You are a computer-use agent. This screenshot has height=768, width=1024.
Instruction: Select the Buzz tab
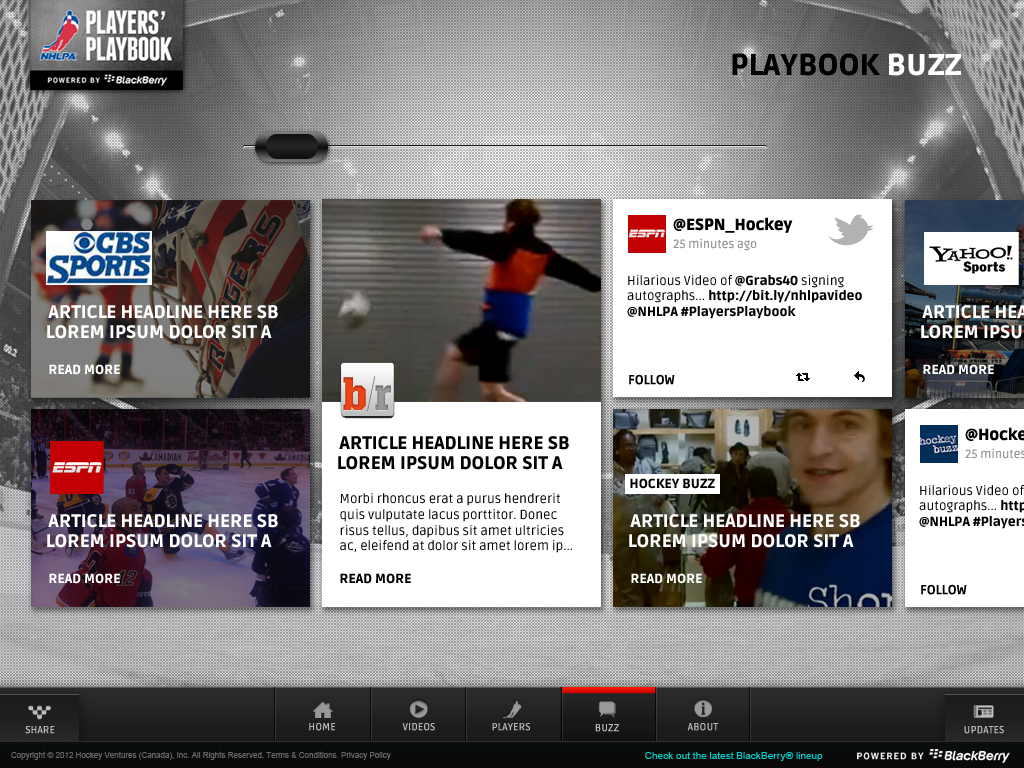(607, 716)
